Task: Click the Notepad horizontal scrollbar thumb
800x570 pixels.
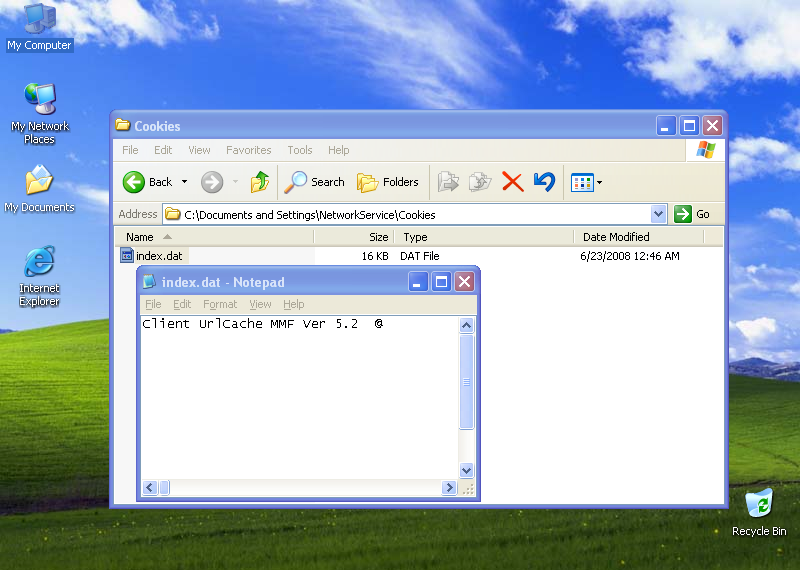Action: pyautogui.click(x=164, y=487)
